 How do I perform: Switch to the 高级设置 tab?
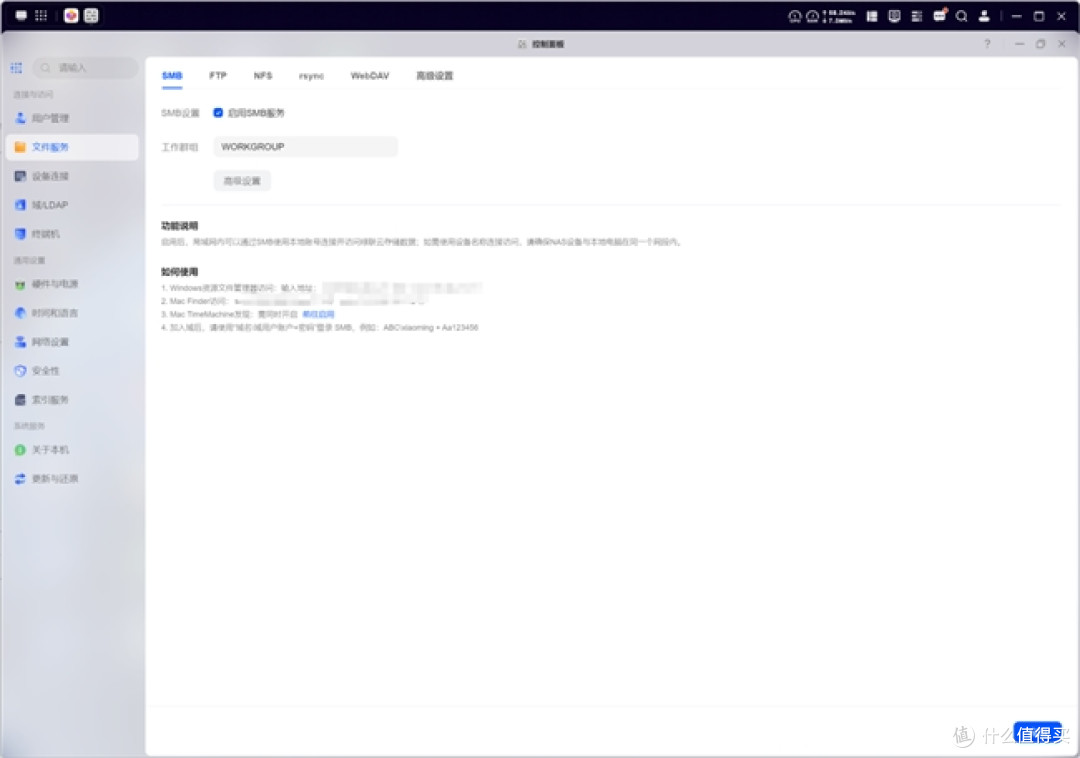435,76
